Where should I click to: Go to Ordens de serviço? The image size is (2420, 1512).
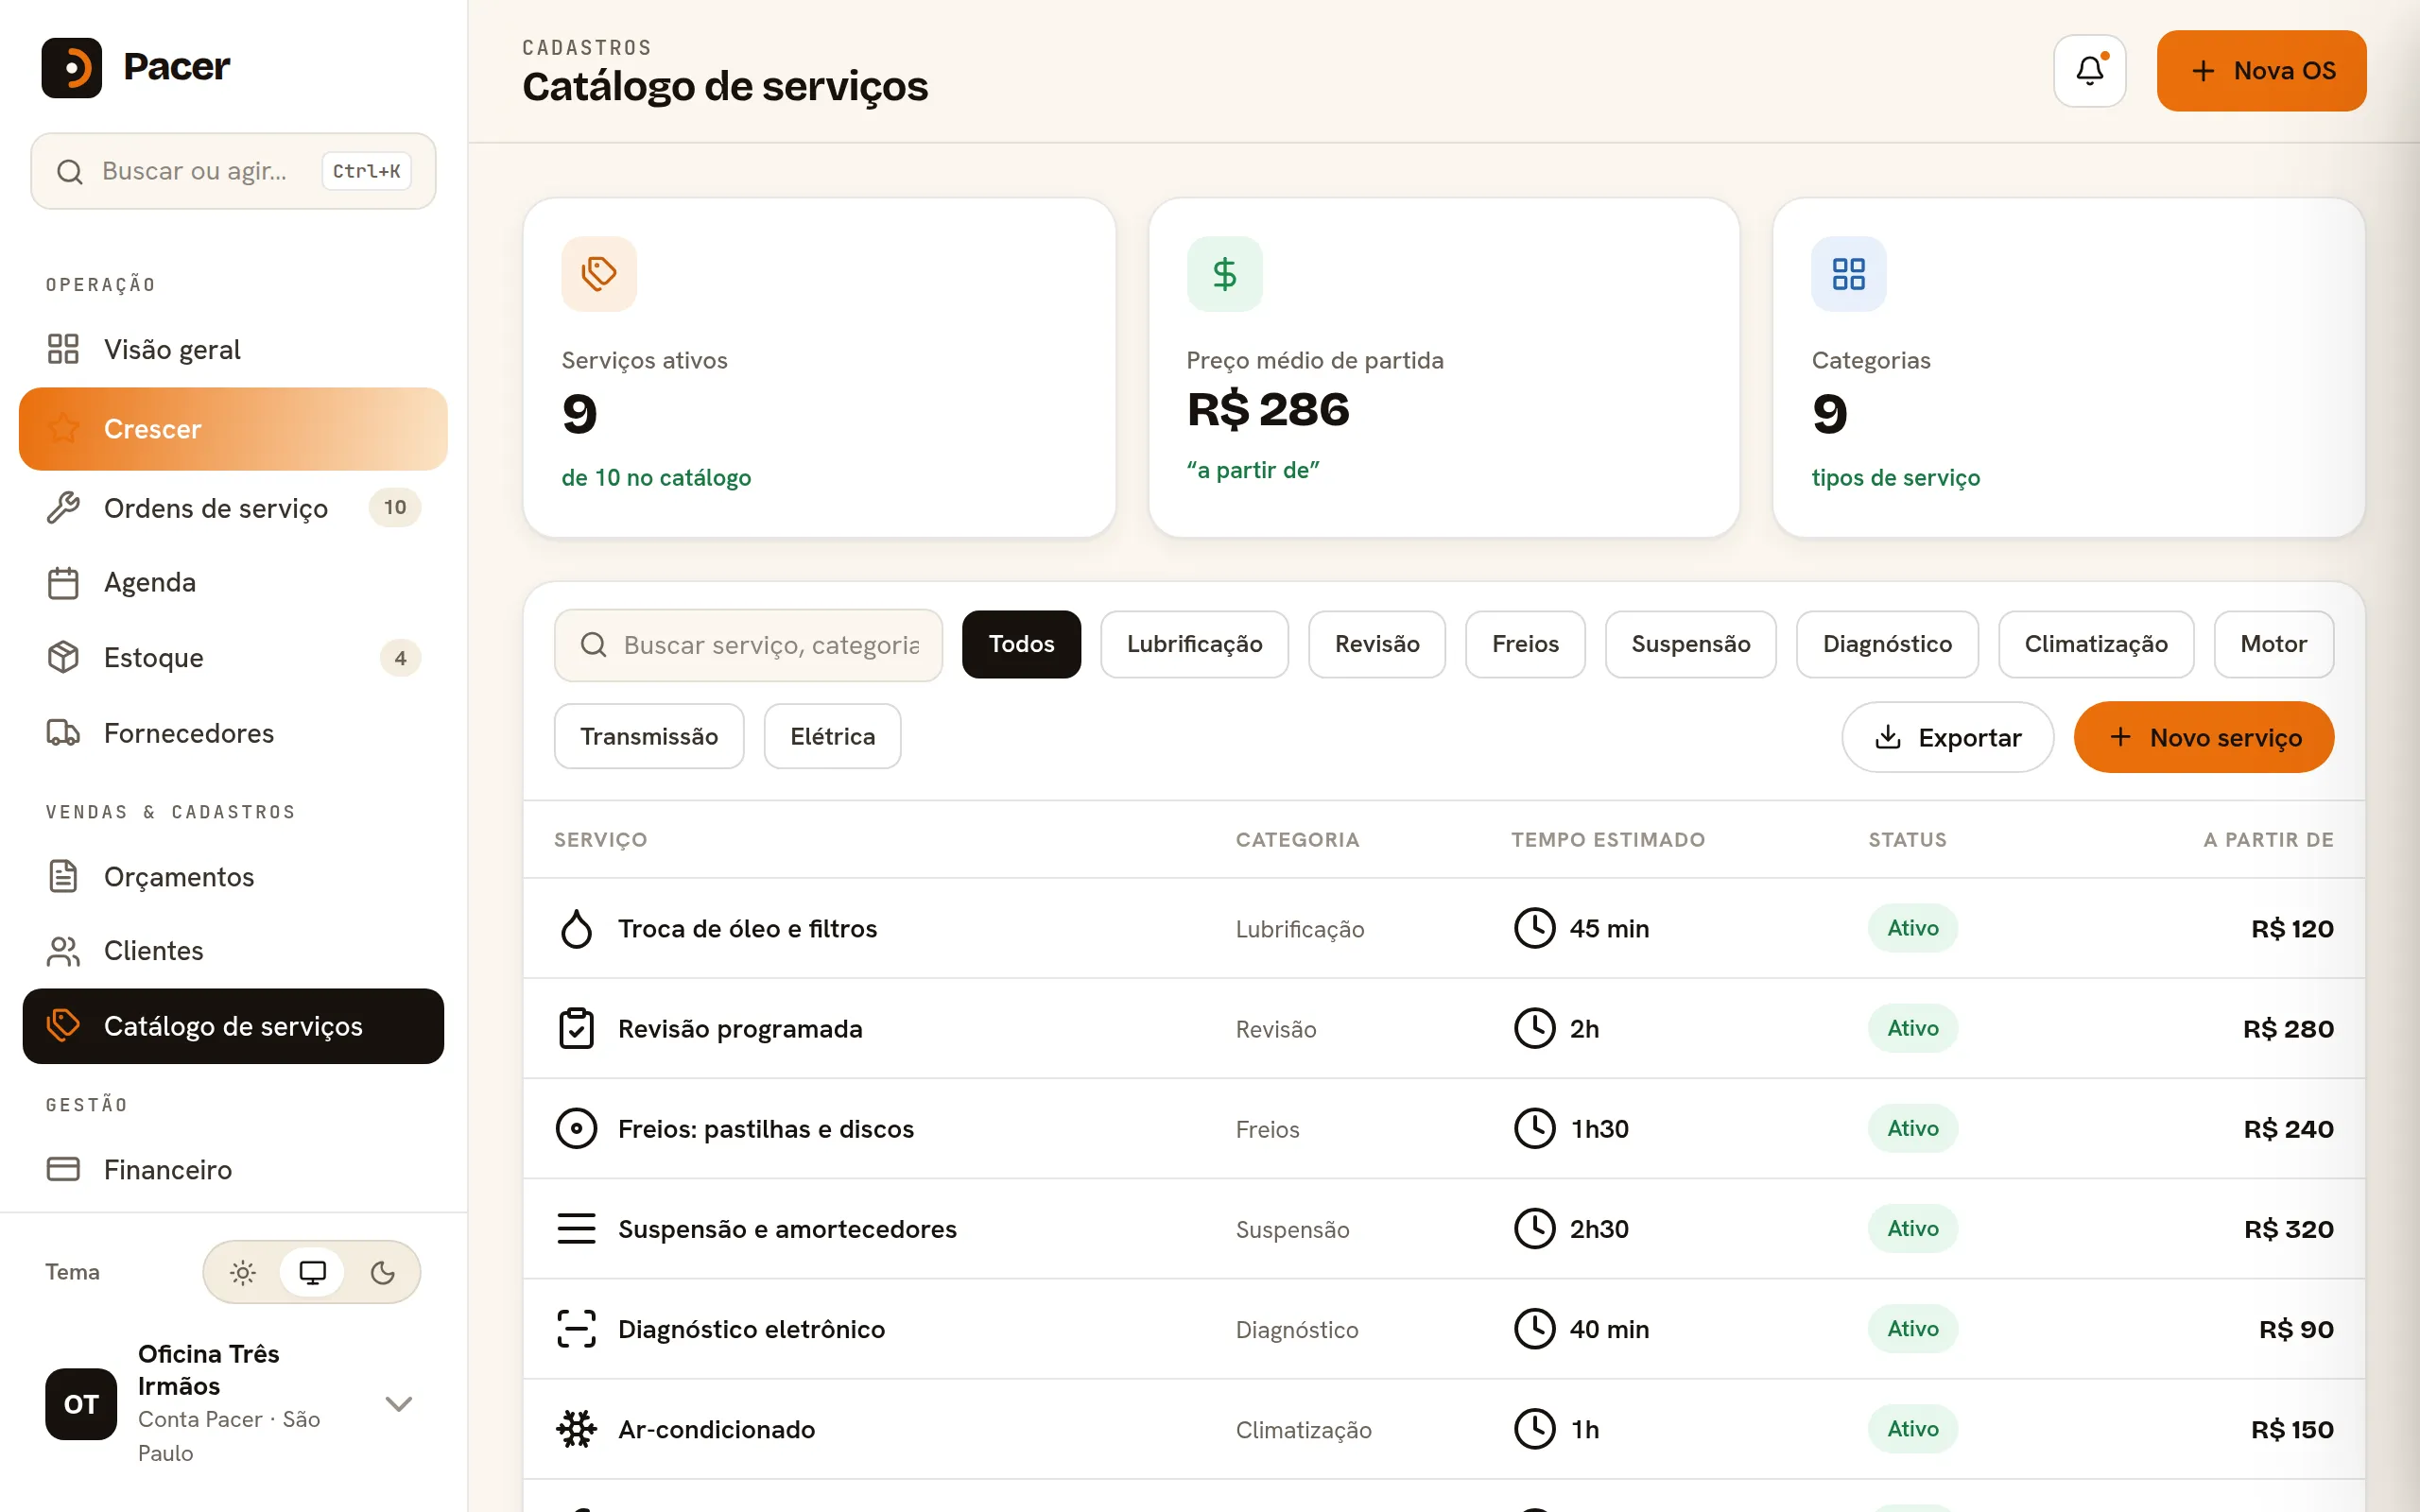pyautogui.click(x=233, y=507)
